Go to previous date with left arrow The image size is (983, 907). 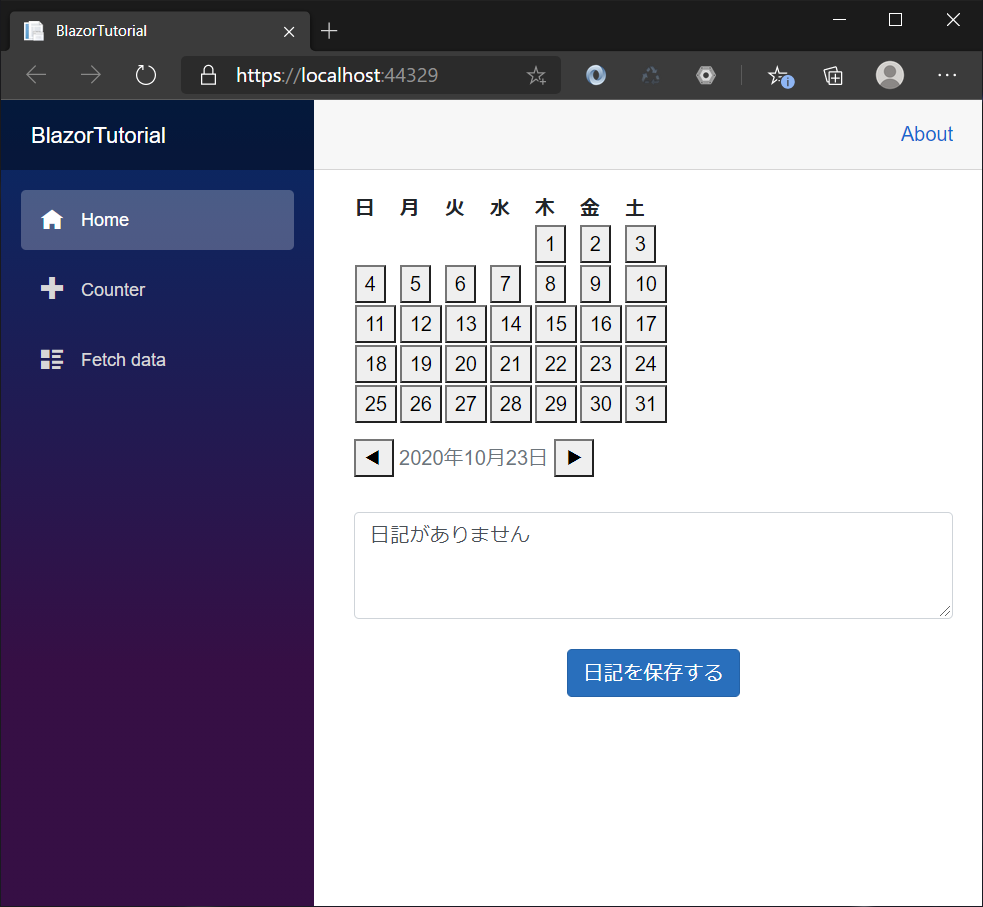click(x=374, y=458)
